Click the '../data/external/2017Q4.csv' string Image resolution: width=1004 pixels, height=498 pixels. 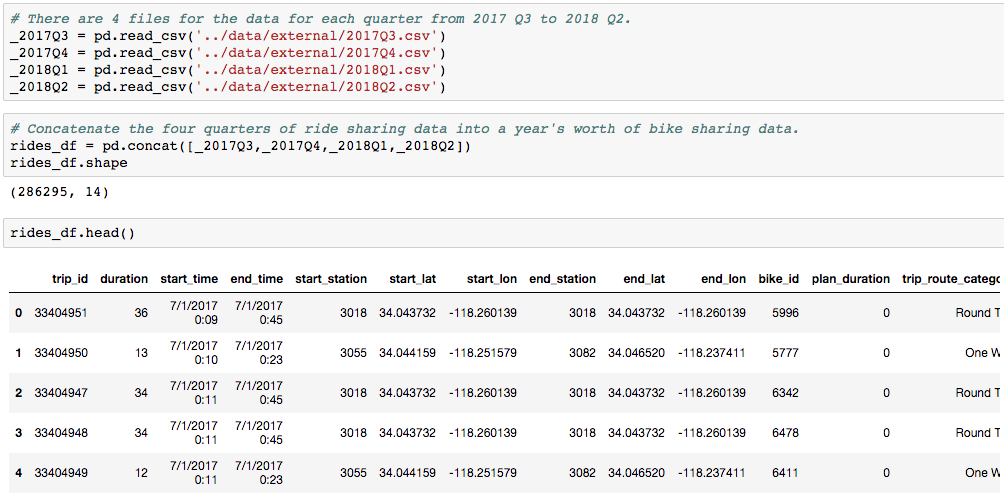pyautogui.click(x=317, y=52)
